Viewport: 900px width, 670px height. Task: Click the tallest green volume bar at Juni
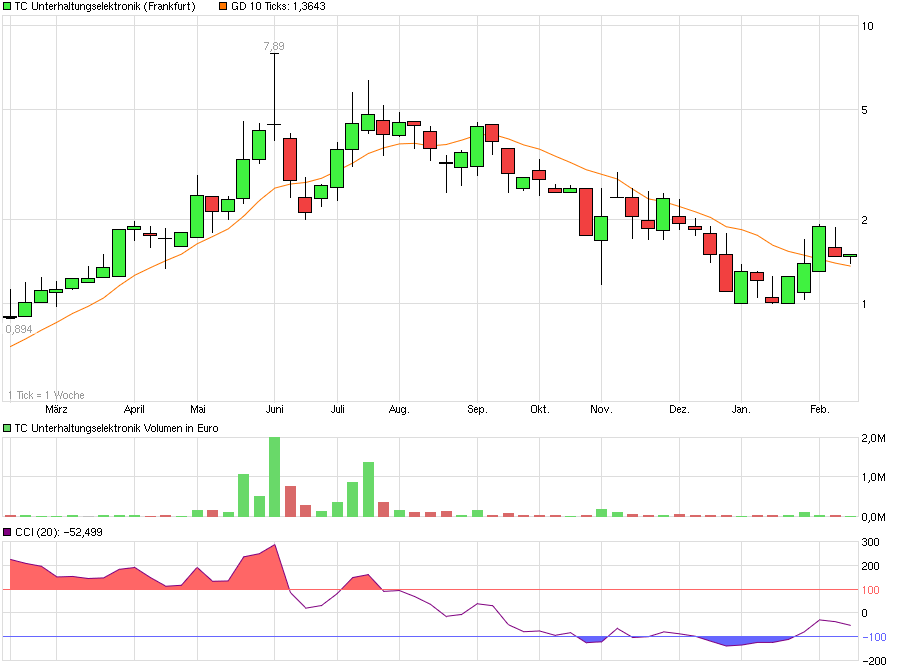pyautogui.click(x=274, y=477)
